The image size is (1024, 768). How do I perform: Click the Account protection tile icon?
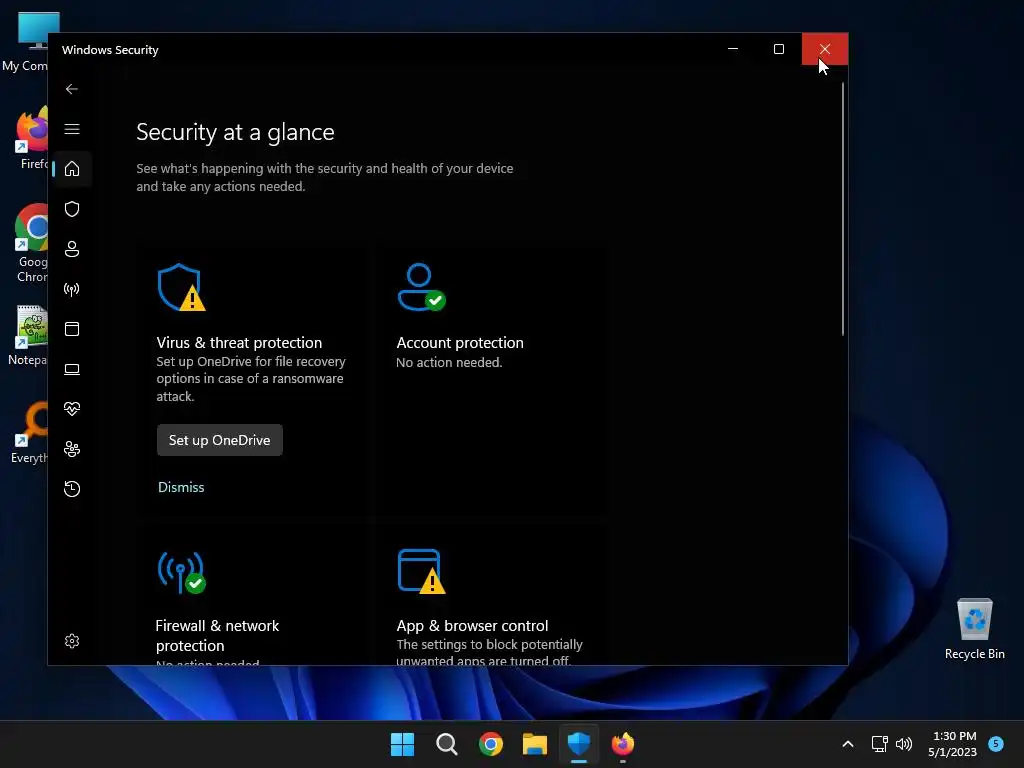point(421,287)
